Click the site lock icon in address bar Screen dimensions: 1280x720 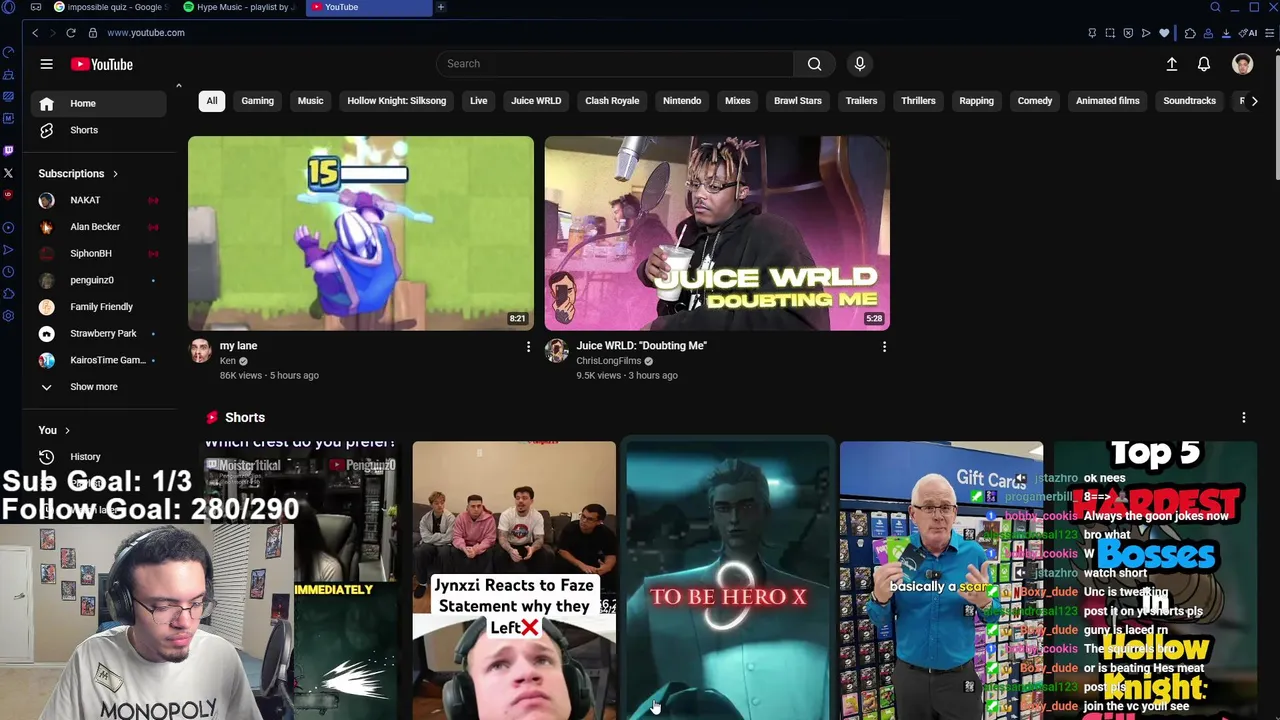point(93,33)
